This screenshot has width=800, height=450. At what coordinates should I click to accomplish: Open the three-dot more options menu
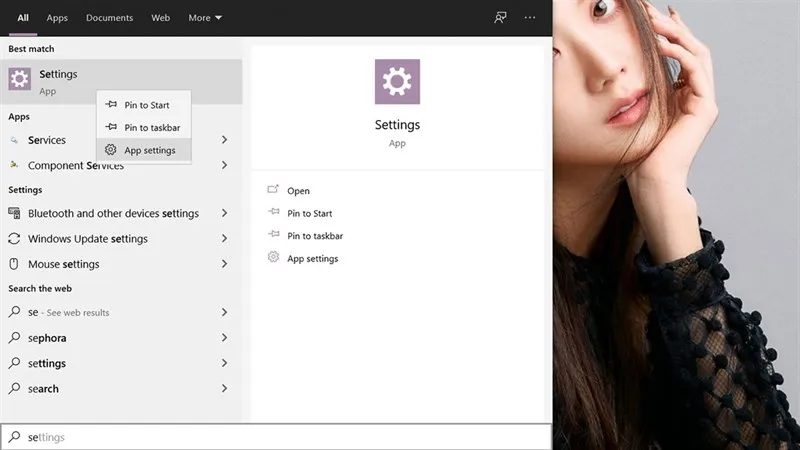(x=530, y=18)
